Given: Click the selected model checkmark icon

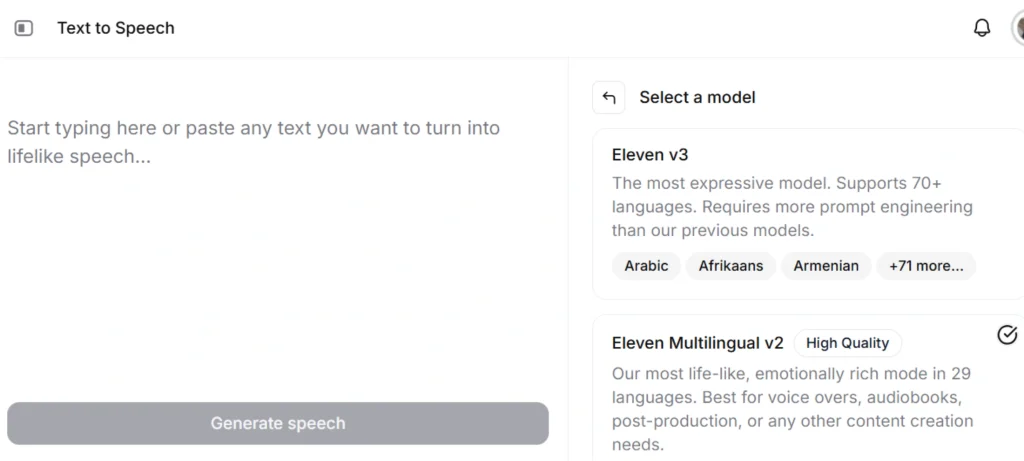Looking at the screenshot, I should coord(1007,335).
